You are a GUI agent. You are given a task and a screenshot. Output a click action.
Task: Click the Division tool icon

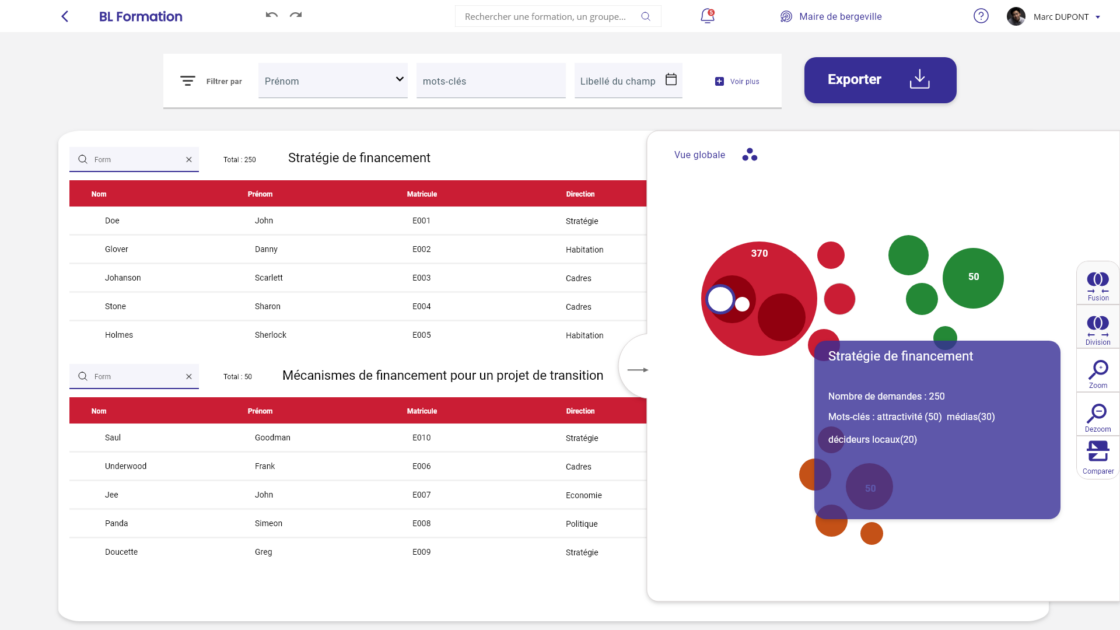point(1098,327)
